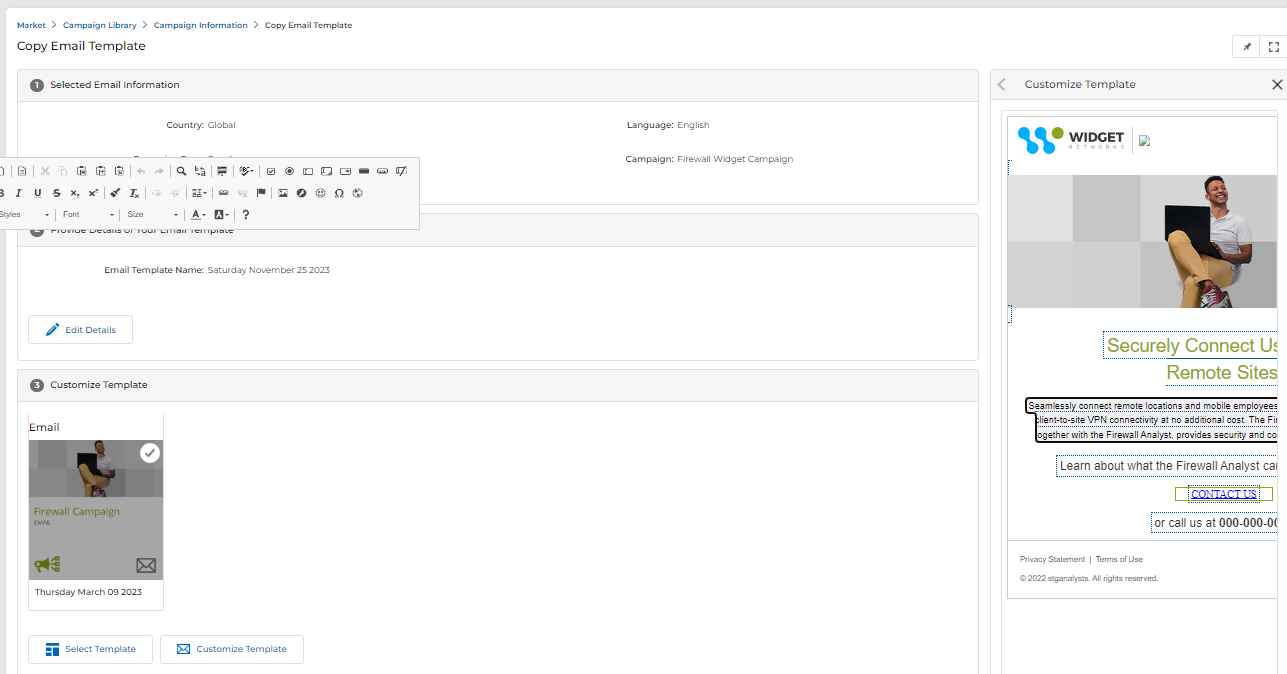Open the Text Color dropdown
Screen dimensions: 1287x674
pos(199,214)
